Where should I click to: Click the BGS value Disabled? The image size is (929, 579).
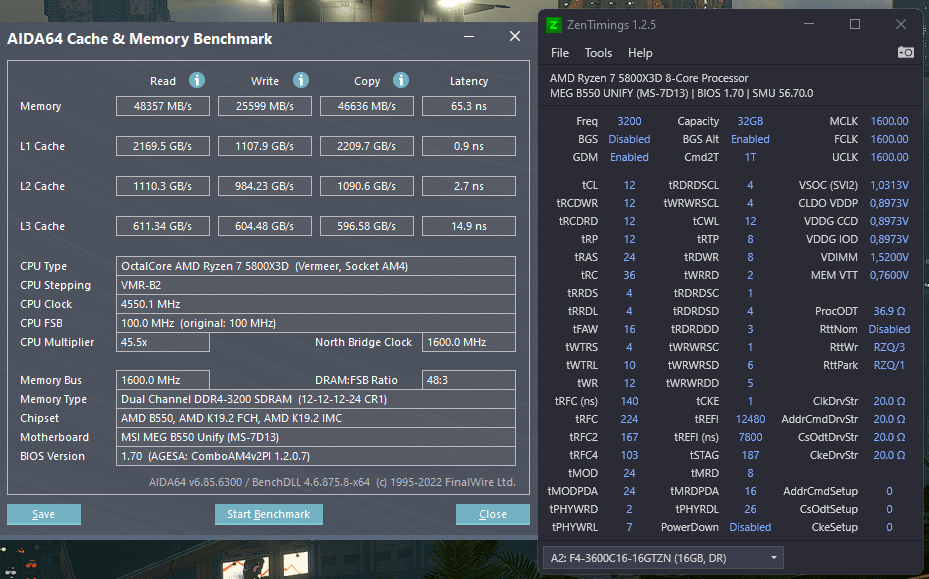coord(629,139)
